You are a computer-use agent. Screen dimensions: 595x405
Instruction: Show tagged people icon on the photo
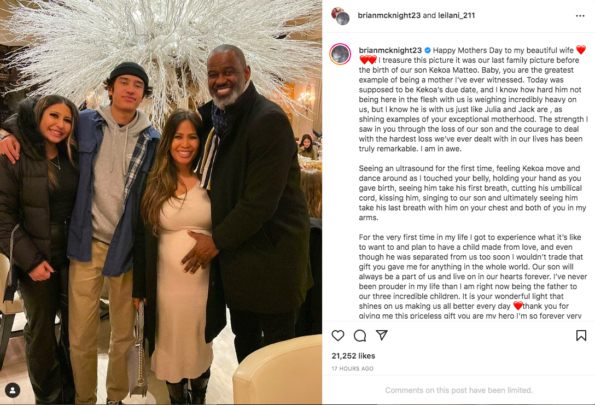click(x=13, y=390)
